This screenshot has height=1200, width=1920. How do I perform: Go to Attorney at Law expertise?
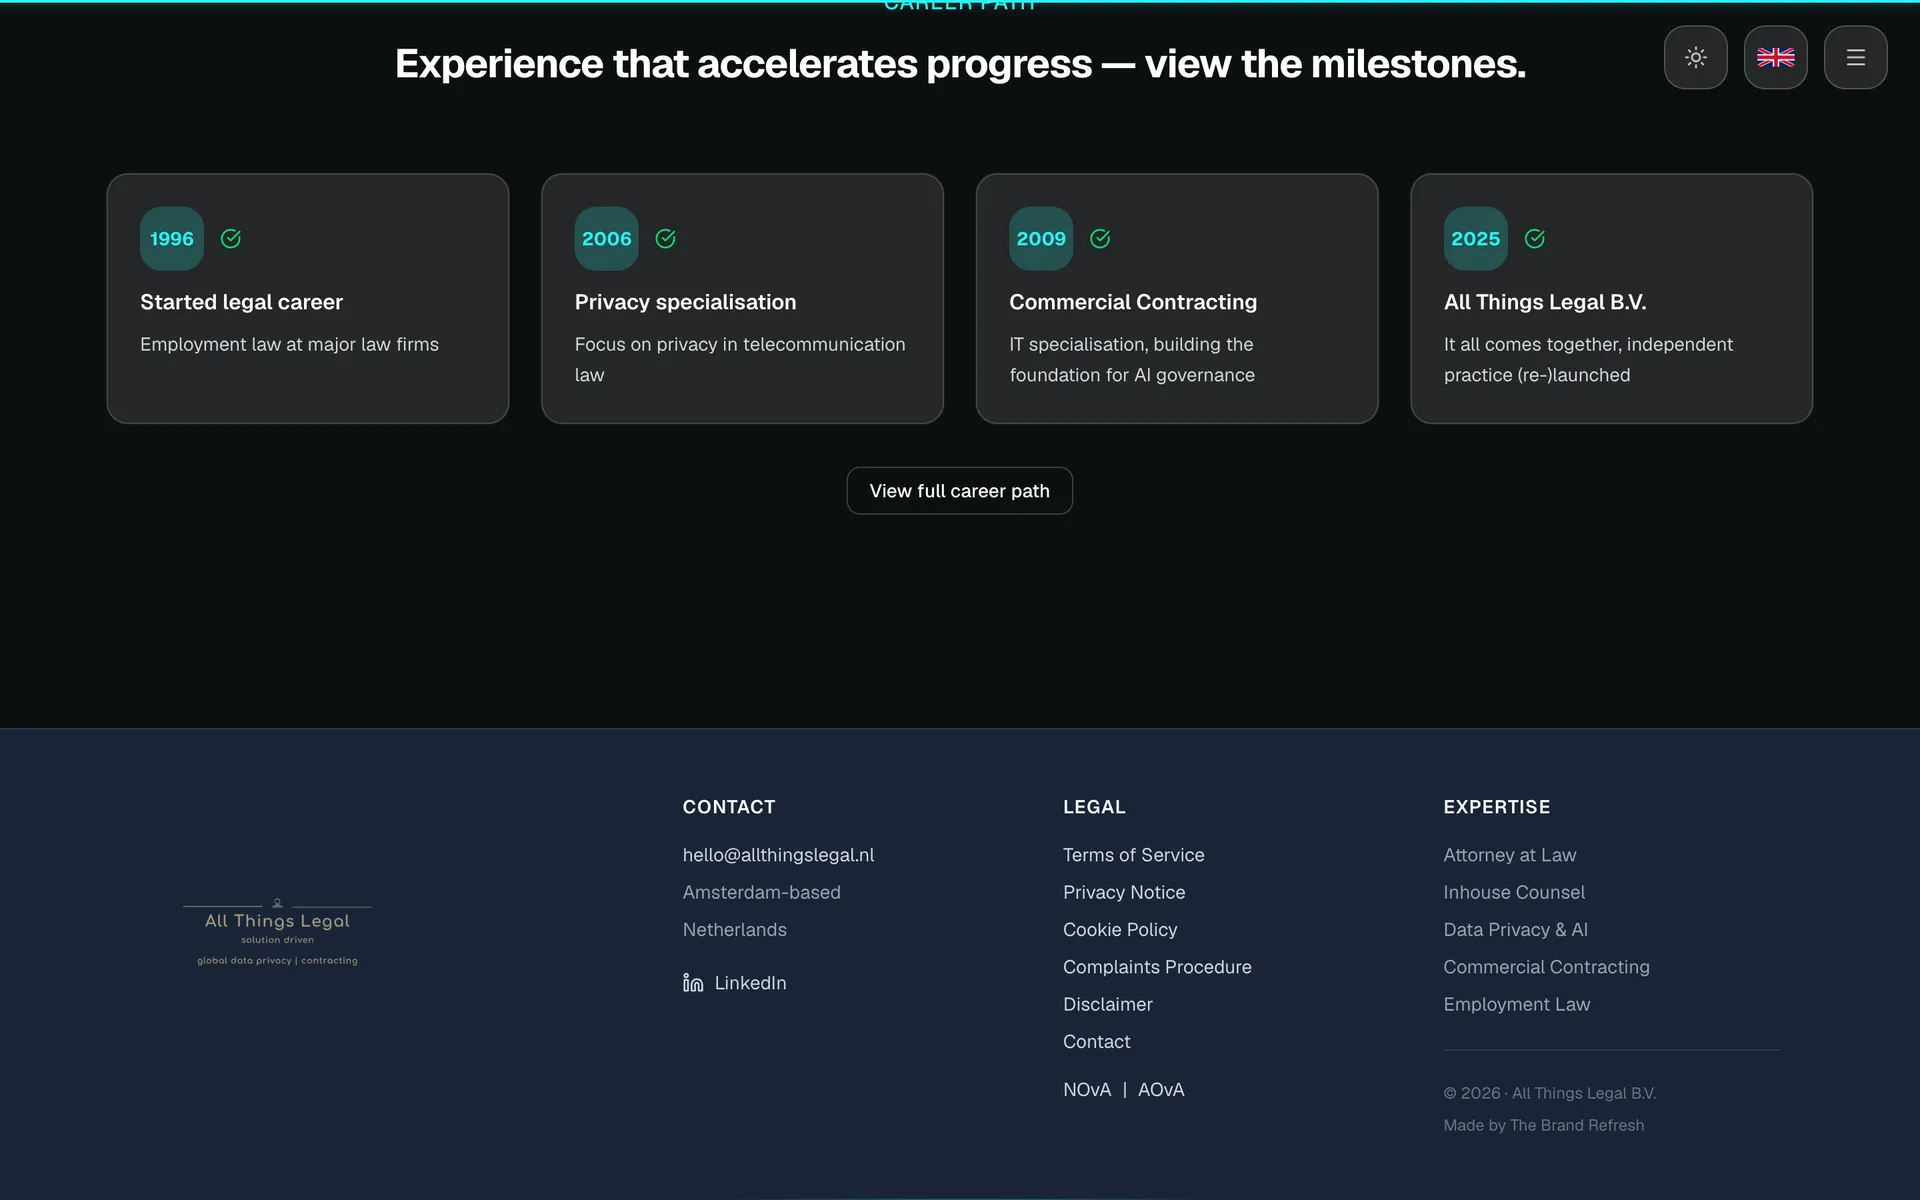1510,855
